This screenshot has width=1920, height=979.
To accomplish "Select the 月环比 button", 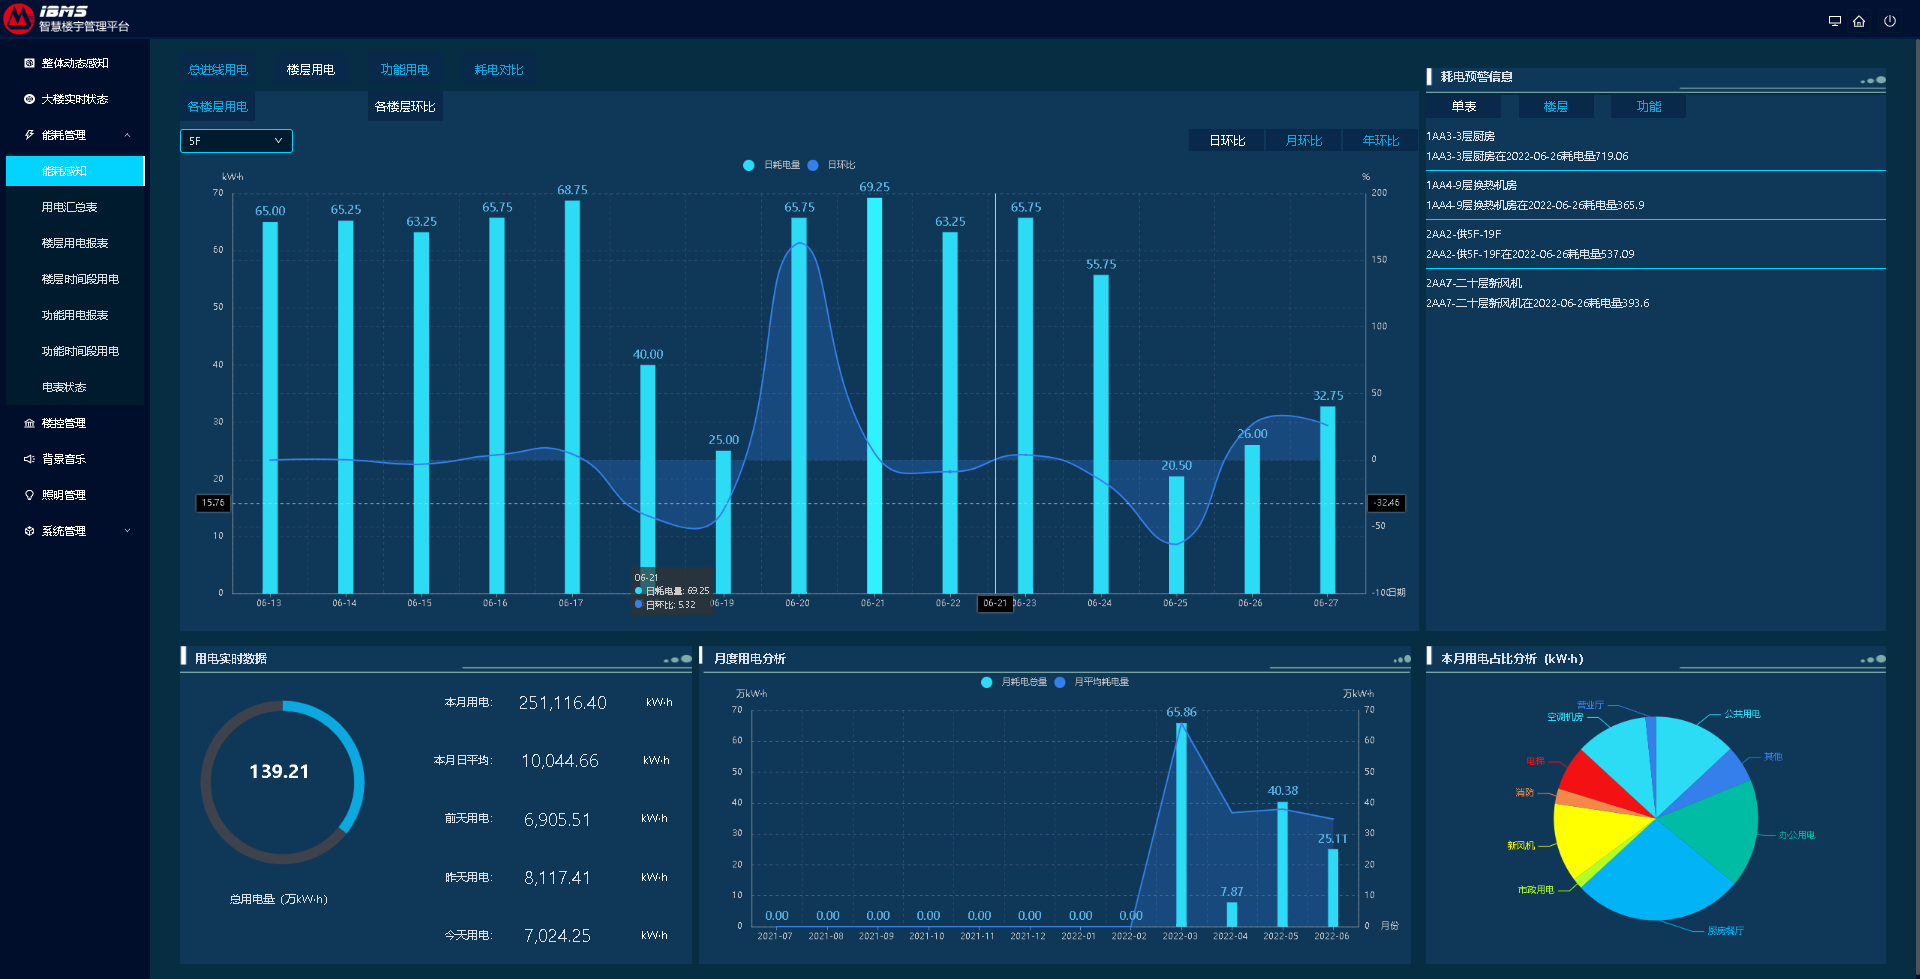I will [x=1303, y=141].
